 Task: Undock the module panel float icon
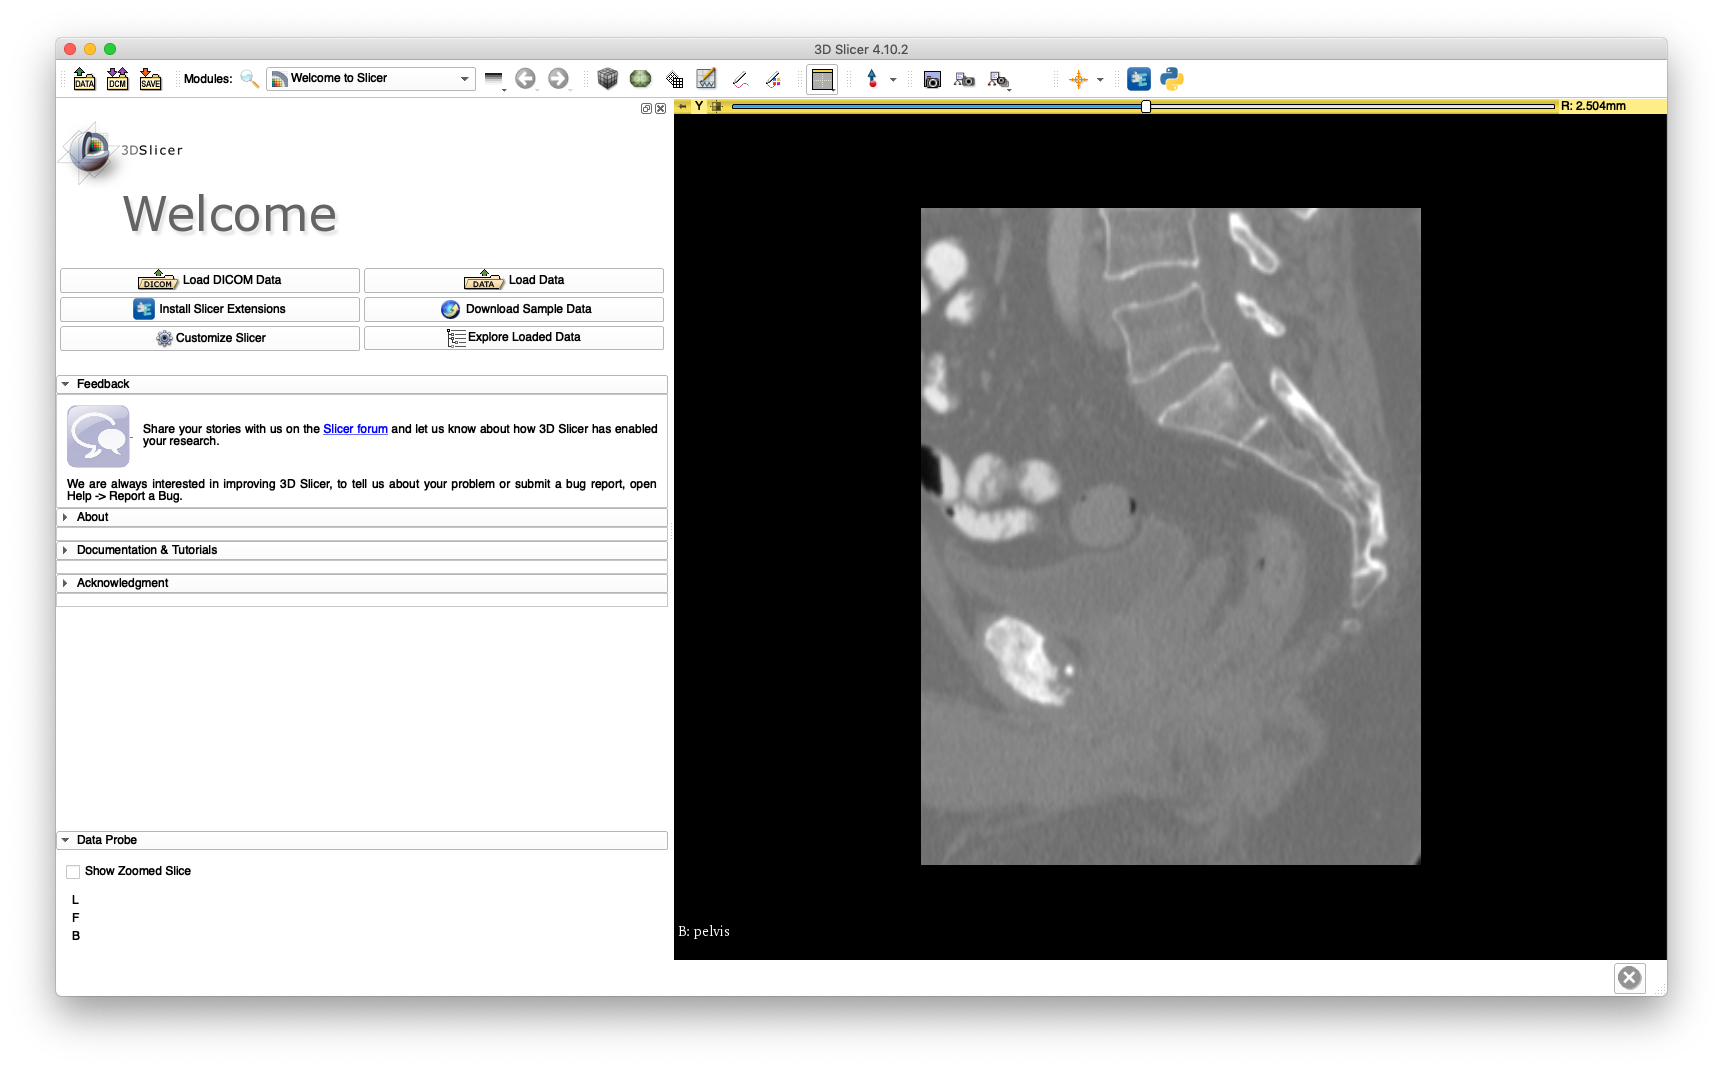pos(646,108)
